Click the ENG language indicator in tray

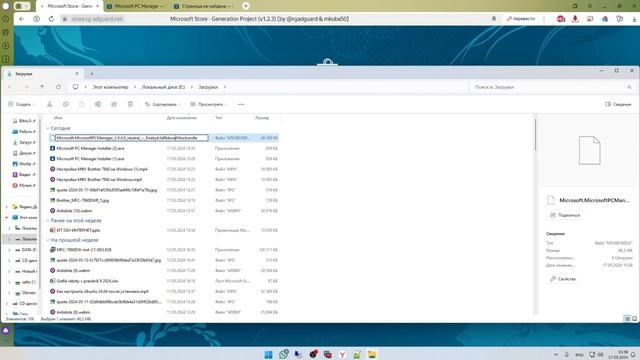click(579, 355)
